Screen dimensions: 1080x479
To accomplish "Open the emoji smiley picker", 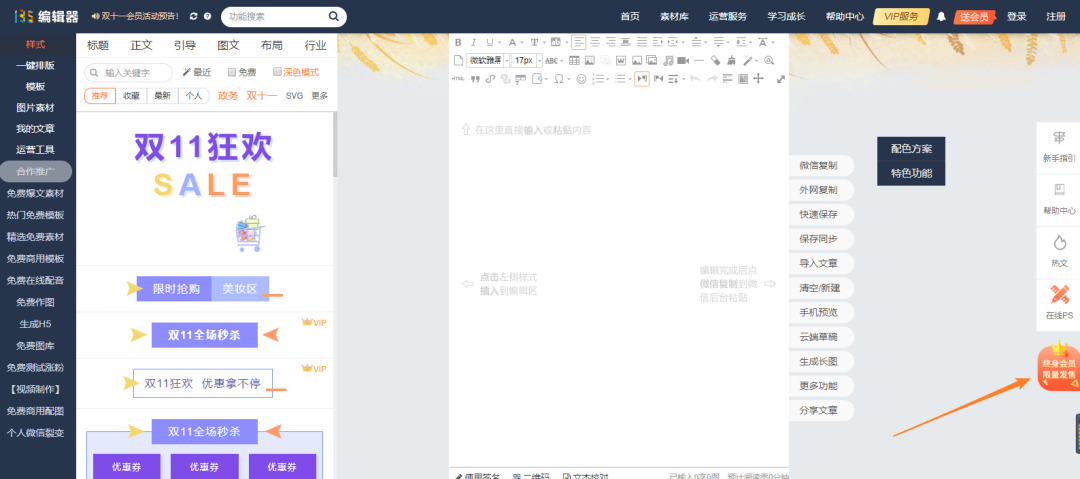I will coord(581,79).
